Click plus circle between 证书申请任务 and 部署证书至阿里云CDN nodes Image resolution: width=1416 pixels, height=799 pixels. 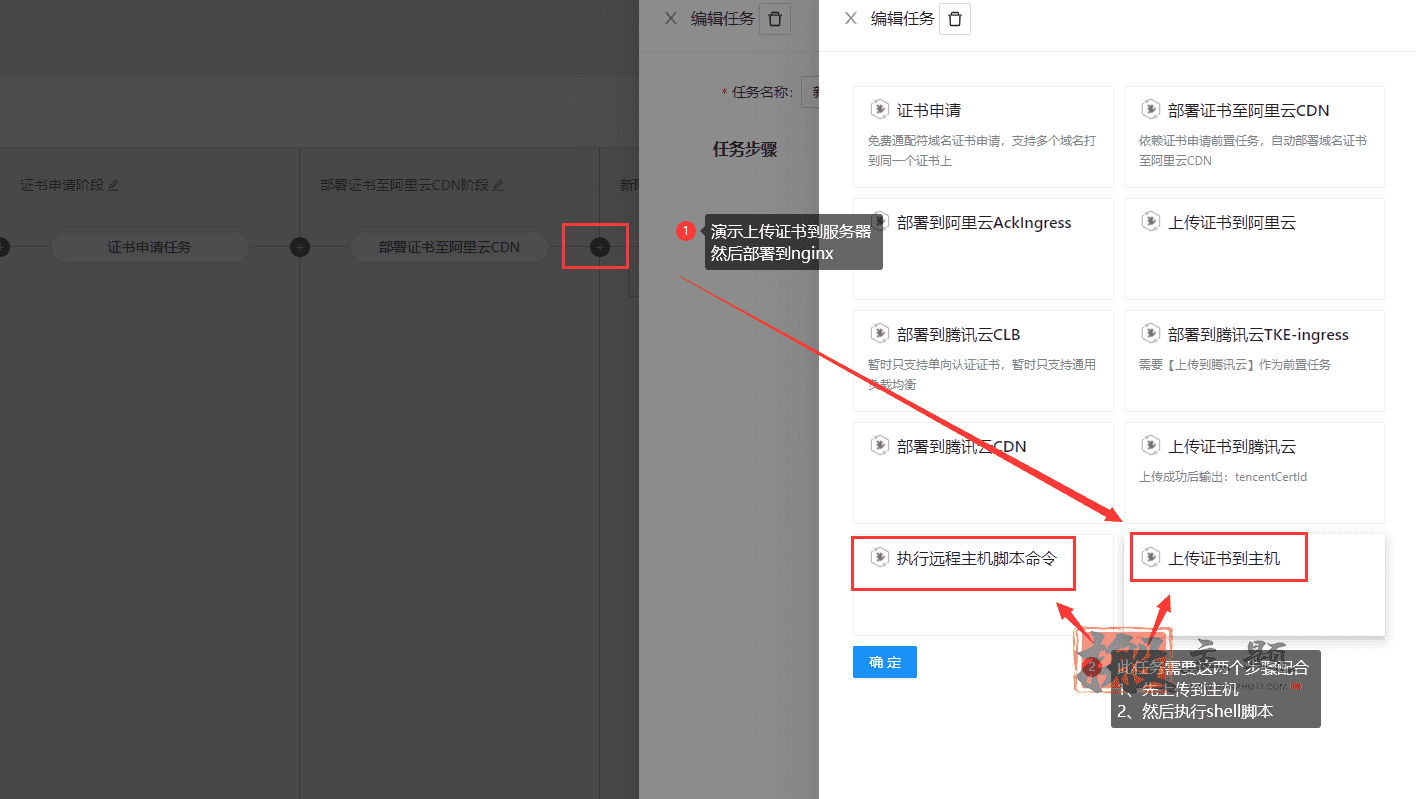click(299, 247)
